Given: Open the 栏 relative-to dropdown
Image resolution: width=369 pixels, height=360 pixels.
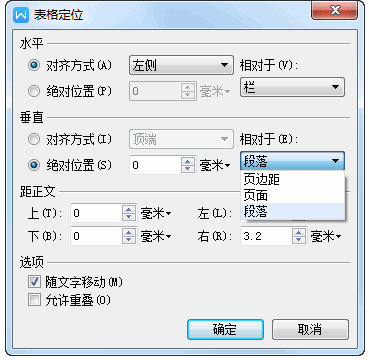Looking at the screenshot, I should [292, 87].
